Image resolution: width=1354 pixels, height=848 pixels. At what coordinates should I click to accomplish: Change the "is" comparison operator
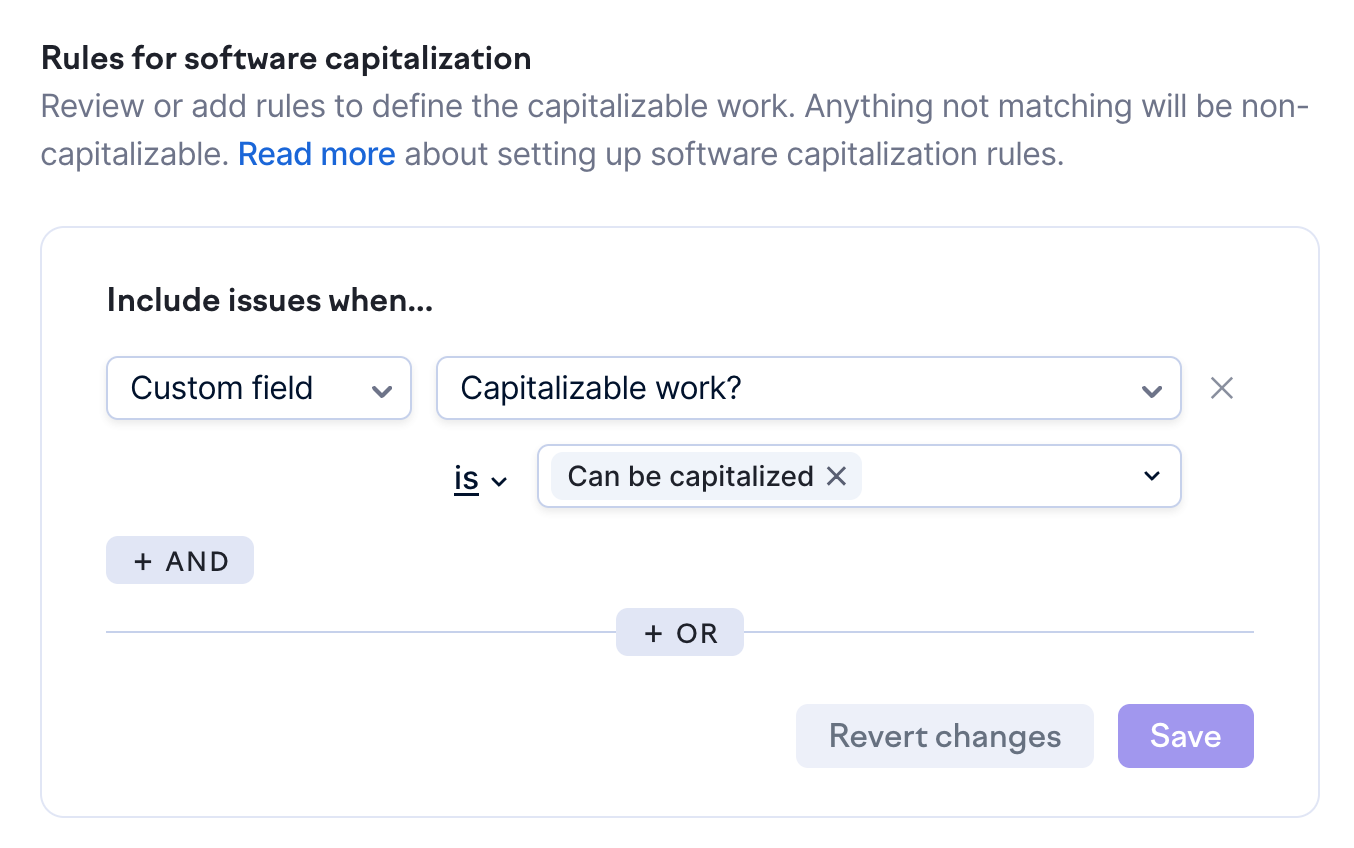pos(467,480)
